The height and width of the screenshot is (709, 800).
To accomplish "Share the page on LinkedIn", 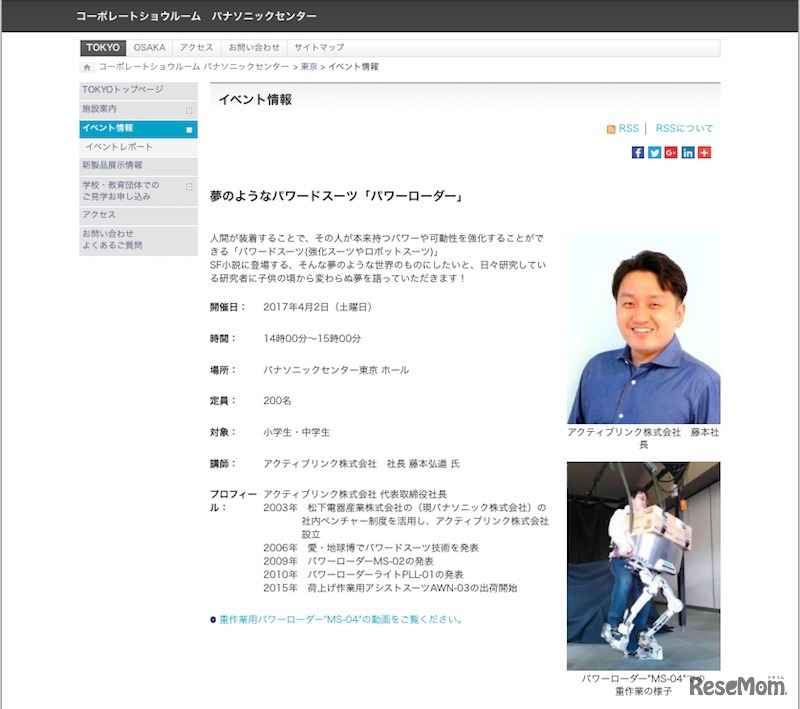I will pos(687,152).
